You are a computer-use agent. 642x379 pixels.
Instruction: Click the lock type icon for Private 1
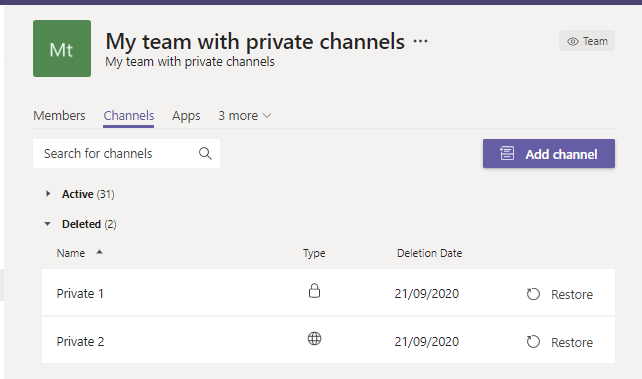point(314,291)
